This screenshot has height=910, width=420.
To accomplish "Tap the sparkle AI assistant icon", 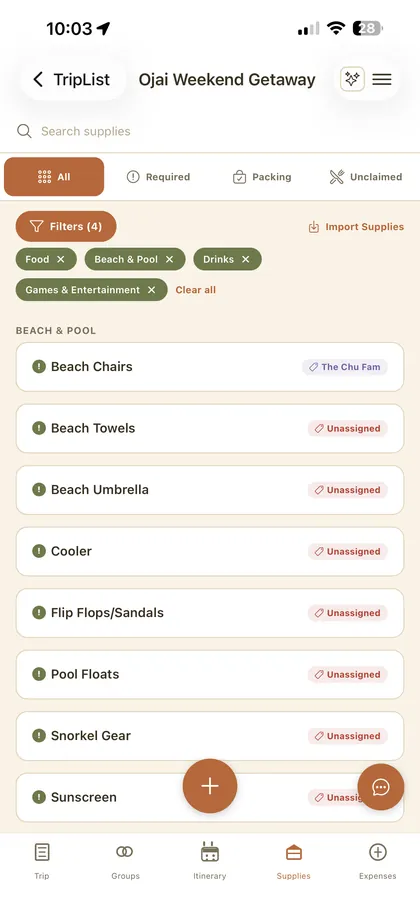I will click(352, 80).
